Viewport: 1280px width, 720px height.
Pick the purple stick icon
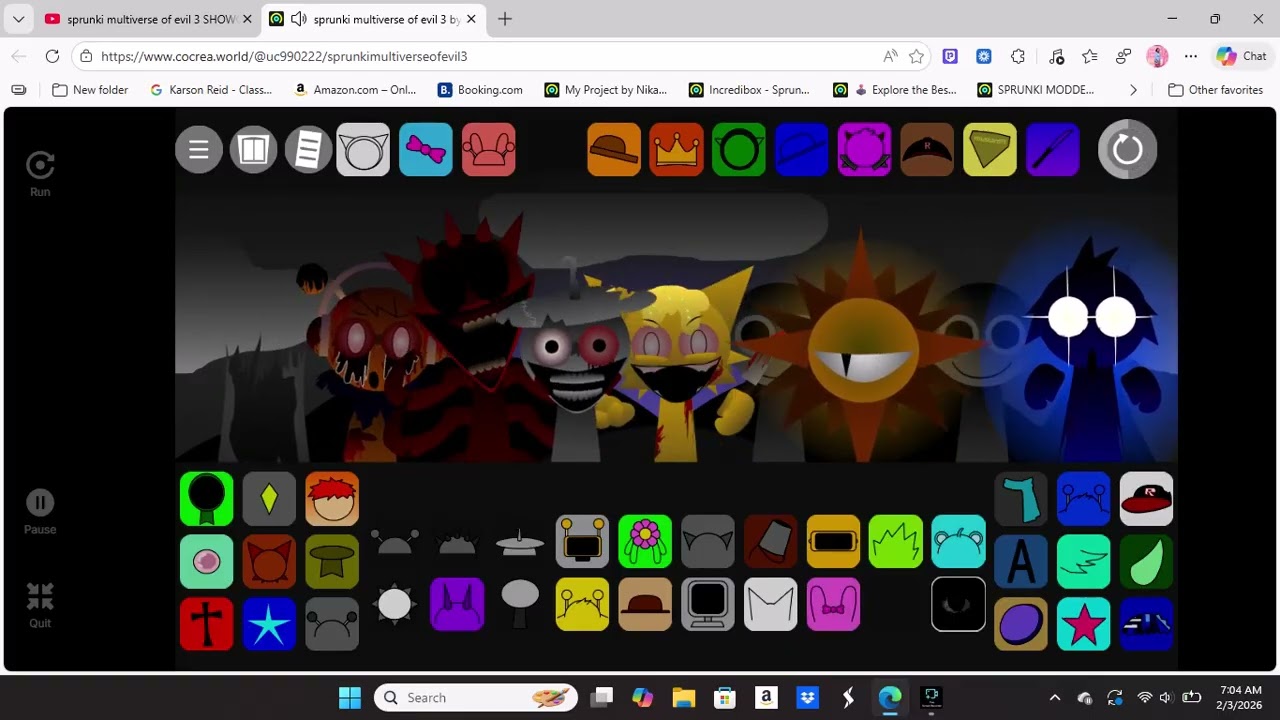tap(1052, 150)
